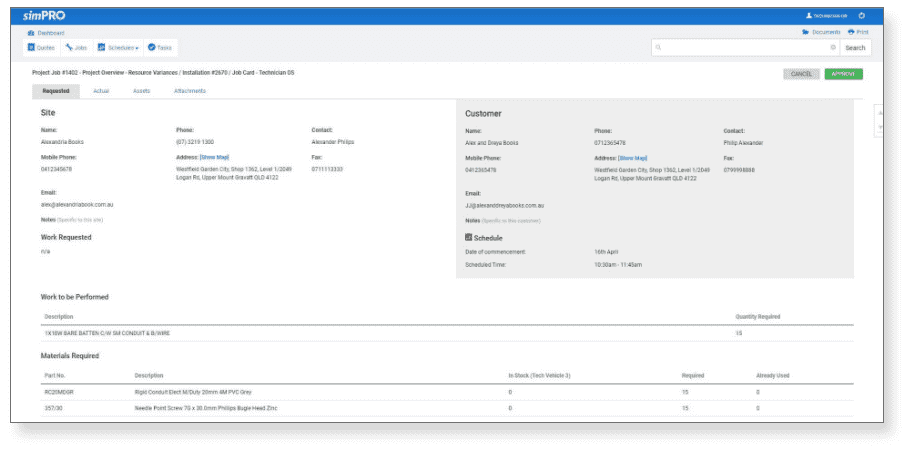
Task: Click the green APPROVE button
Action: click(x=843, y=74)
